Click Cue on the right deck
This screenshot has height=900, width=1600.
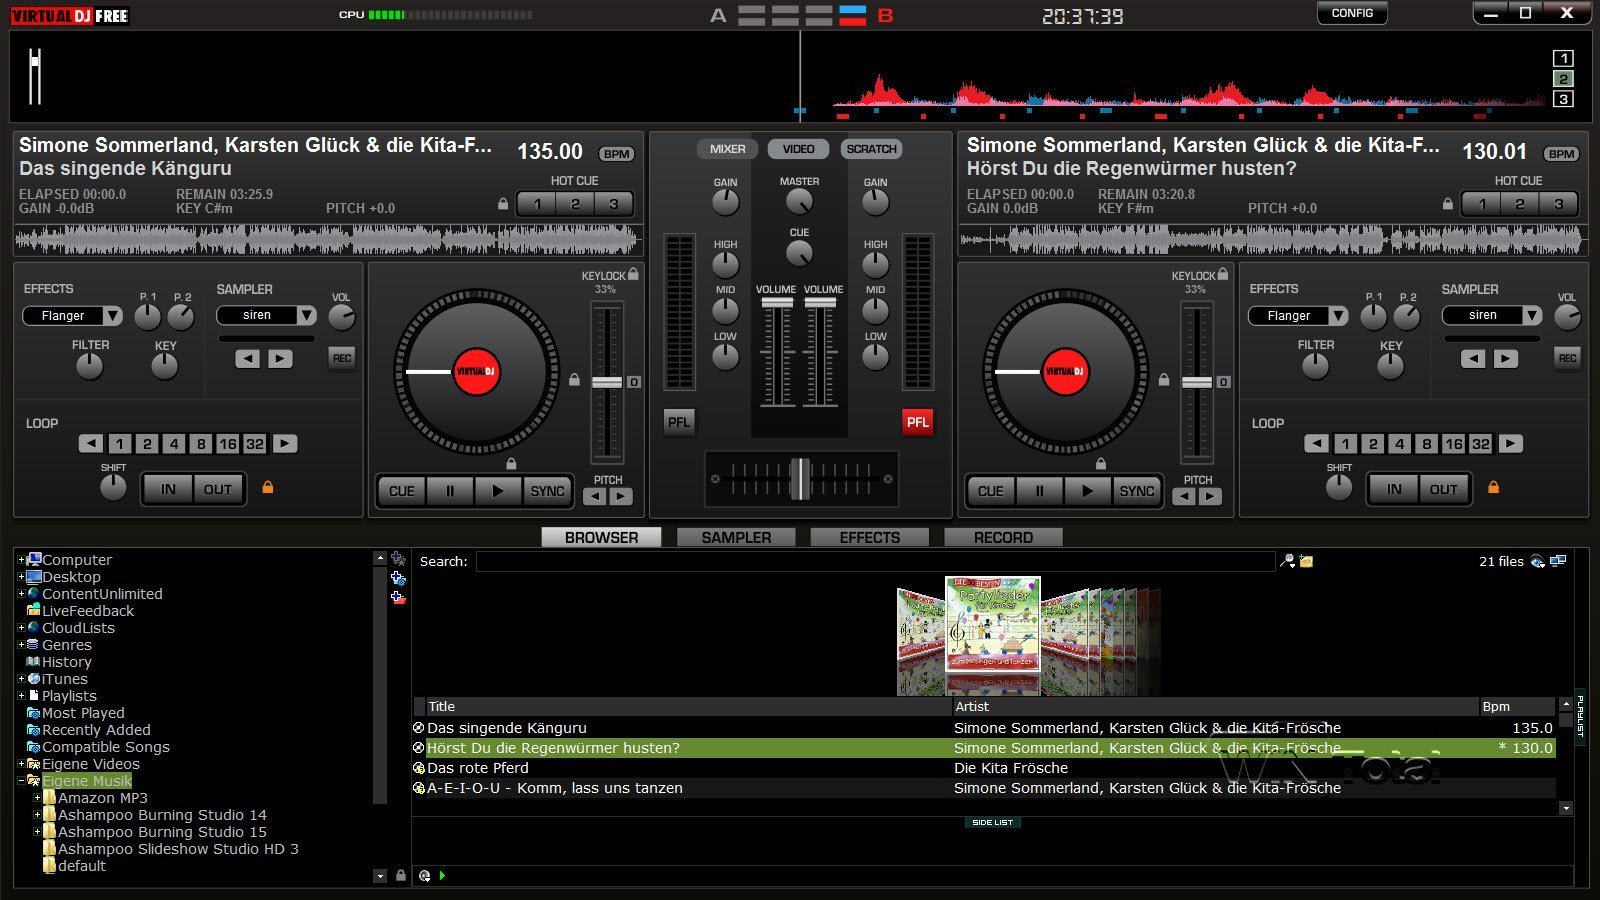(989, 490)
